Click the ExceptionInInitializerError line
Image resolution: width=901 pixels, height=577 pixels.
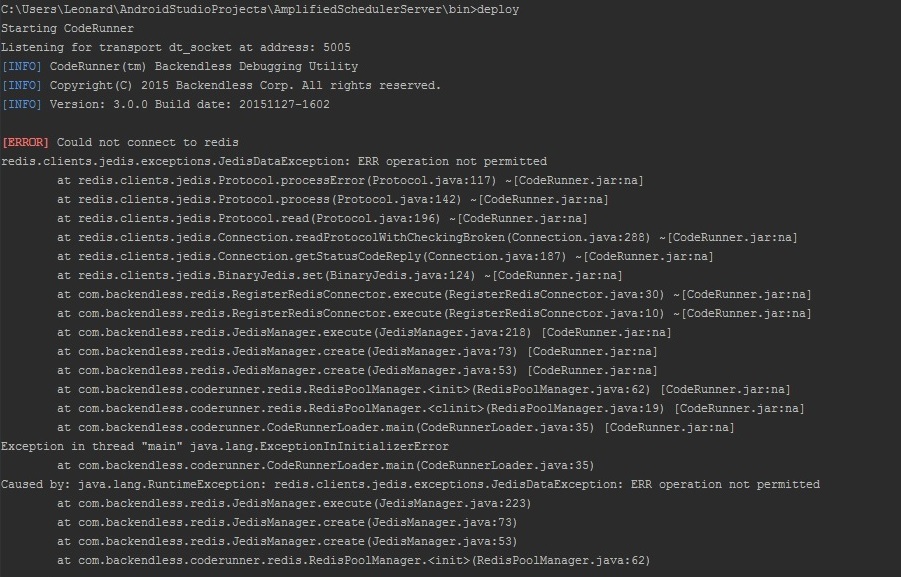pos(225,447)
